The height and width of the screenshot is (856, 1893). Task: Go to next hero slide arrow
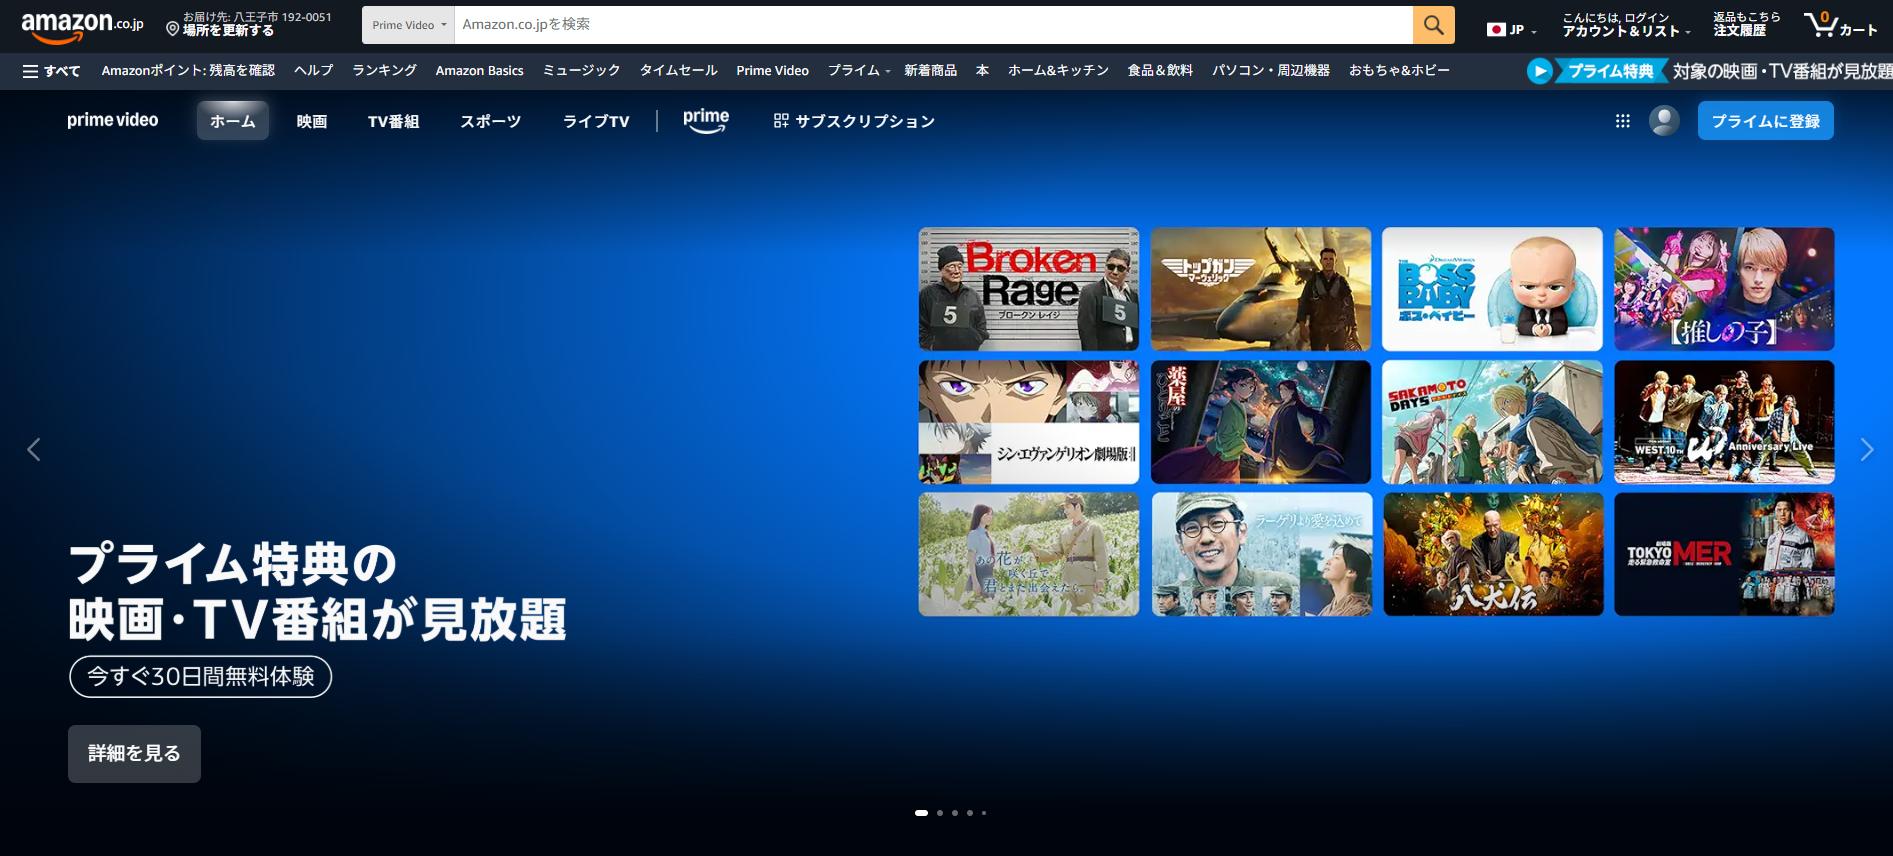point(1866,450)
